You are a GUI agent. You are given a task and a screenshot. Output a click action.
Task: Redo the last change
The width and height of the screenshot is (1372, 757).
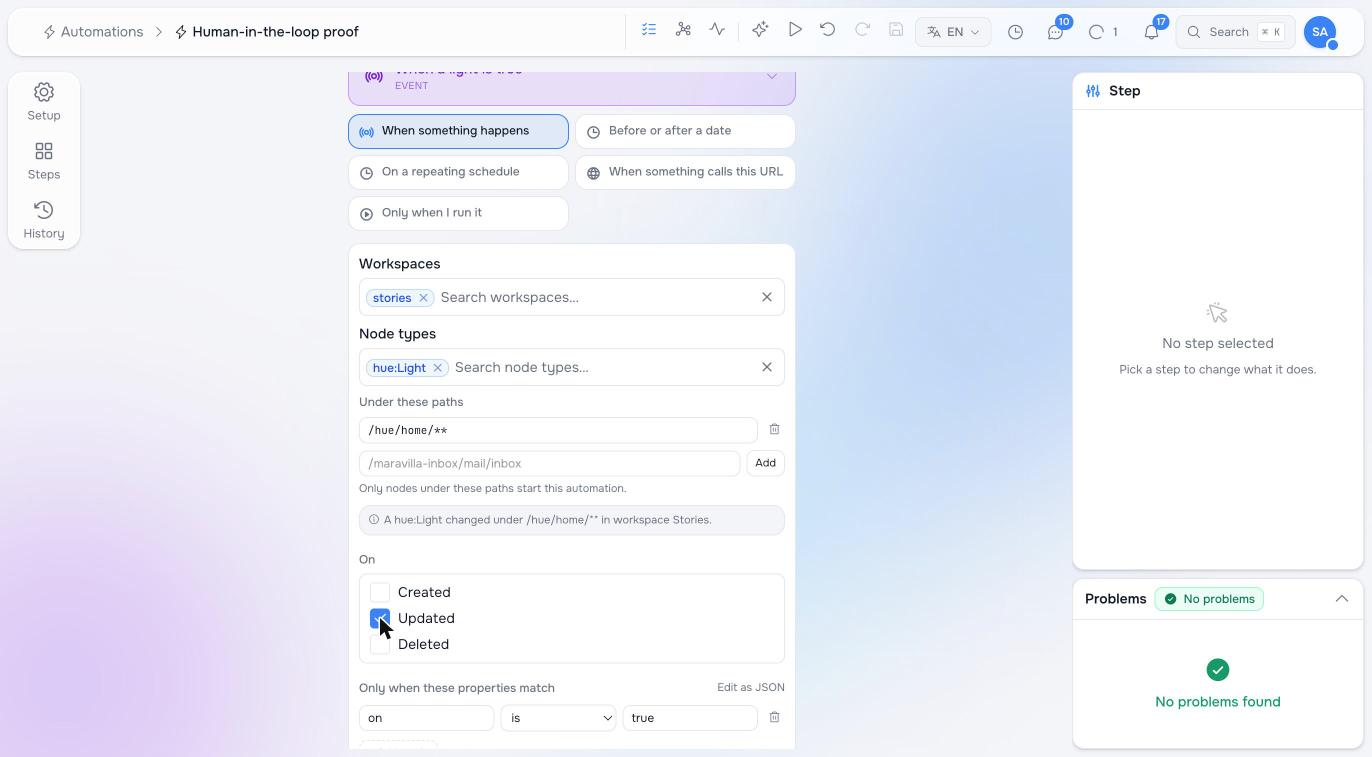862,30
